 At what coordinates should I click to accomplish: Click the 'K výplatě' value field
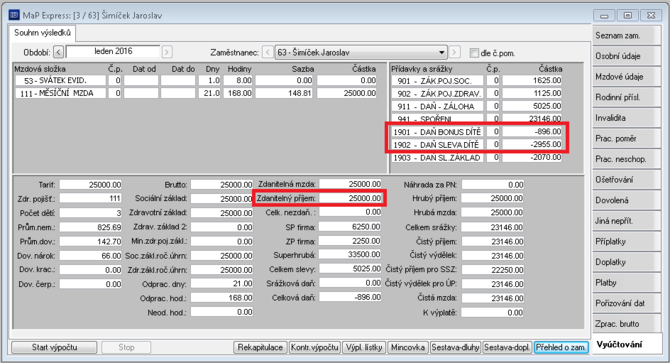point(492,313)
